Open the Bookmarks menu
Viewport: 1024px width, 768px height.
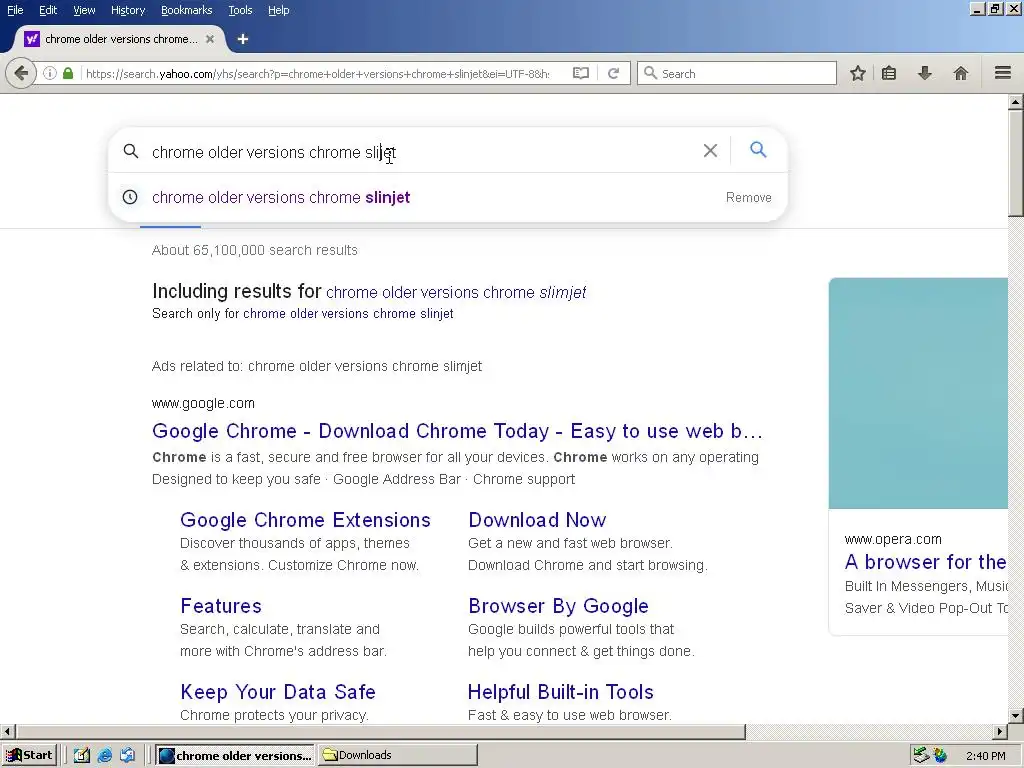click(x=186, y=10)
